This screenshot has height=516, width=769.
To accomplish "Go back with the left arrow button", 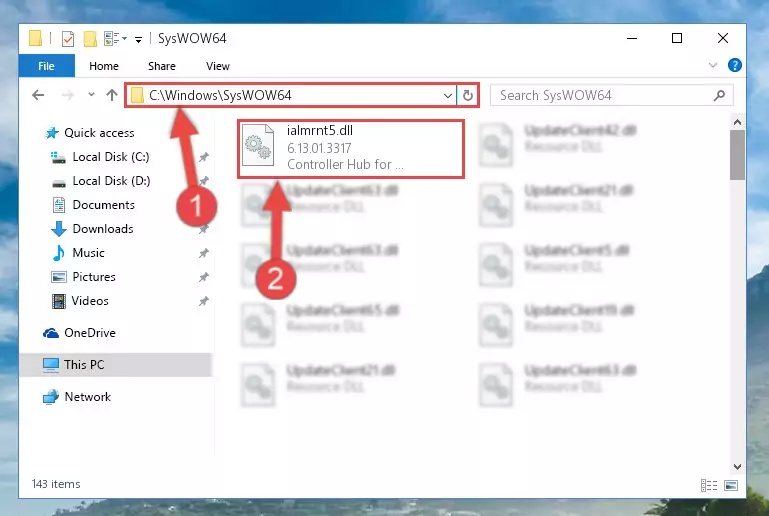I will click(x=38, y=95).
